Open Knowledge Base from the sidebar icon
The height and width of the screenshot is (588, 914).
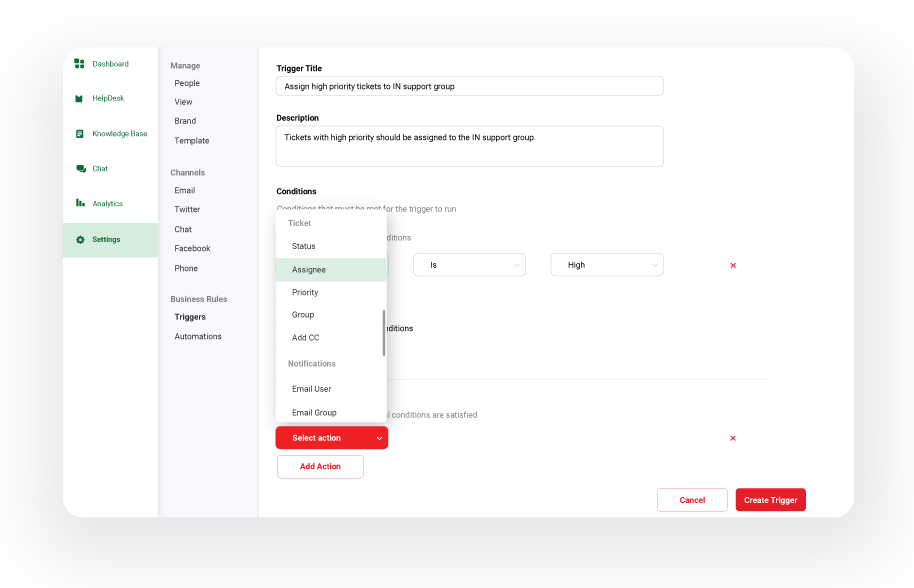click(79, 133)
